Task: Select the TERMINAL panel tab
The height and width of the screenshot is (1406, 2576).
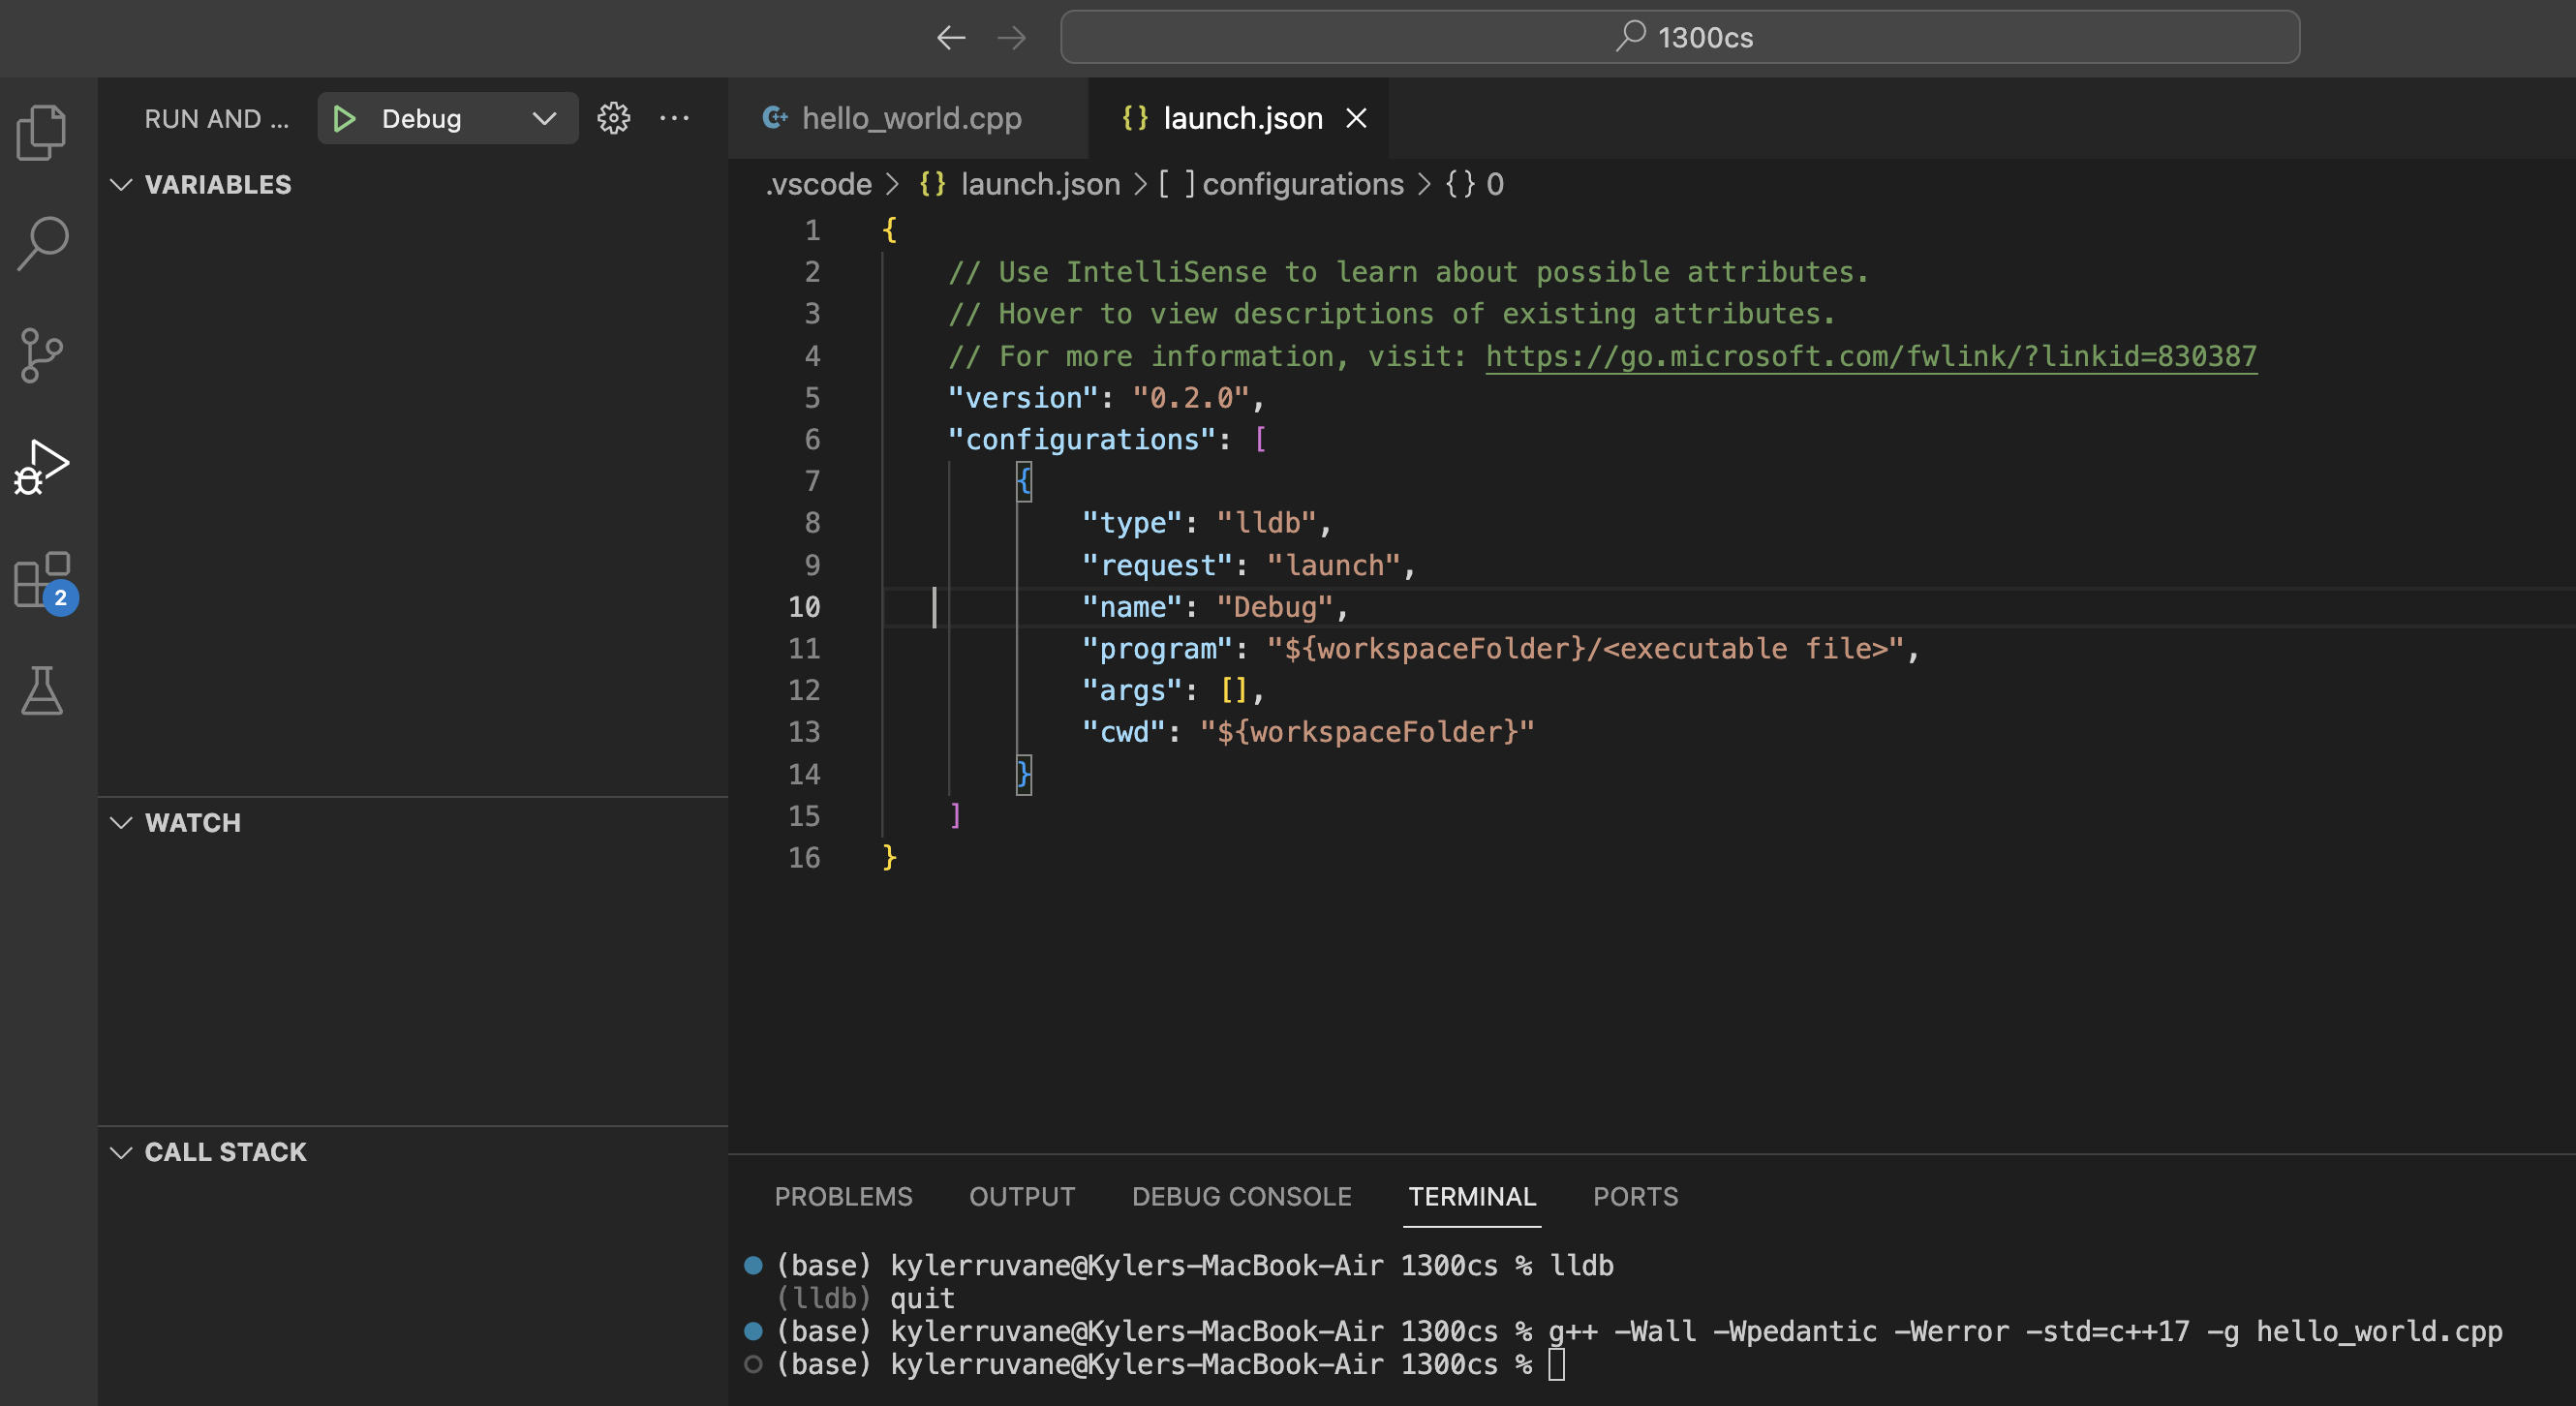Action: coord(1471,1196)
